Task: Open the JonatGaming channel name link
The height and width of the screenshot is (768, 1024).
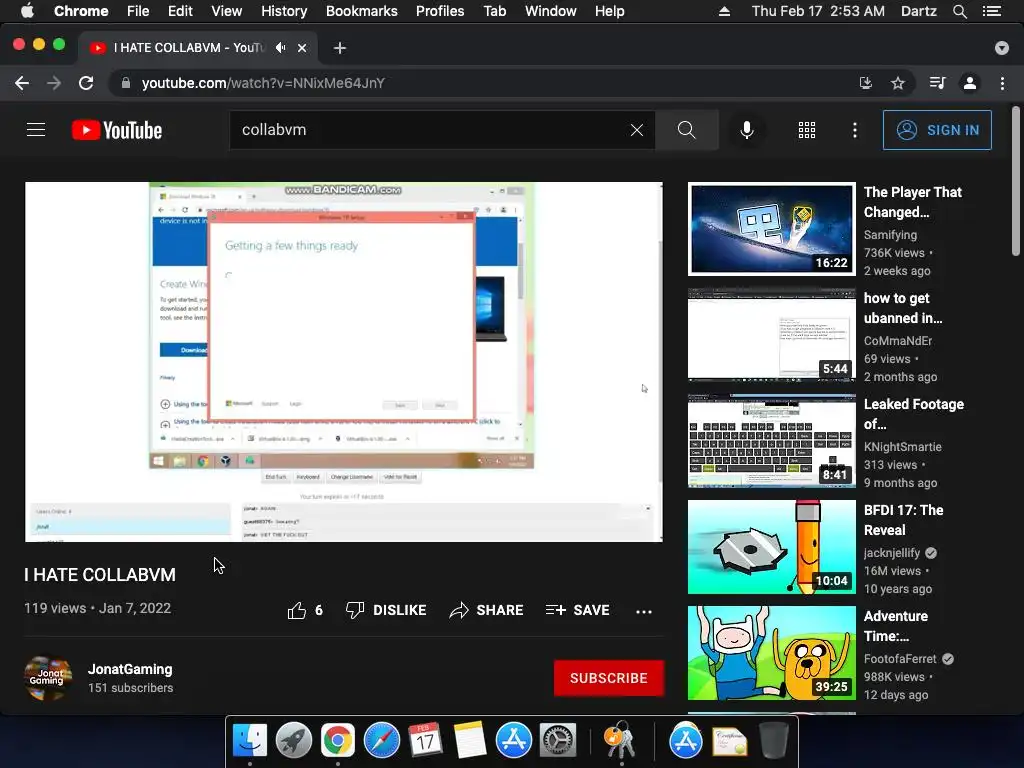Action: pyautogui.click(x=130, y=669)
